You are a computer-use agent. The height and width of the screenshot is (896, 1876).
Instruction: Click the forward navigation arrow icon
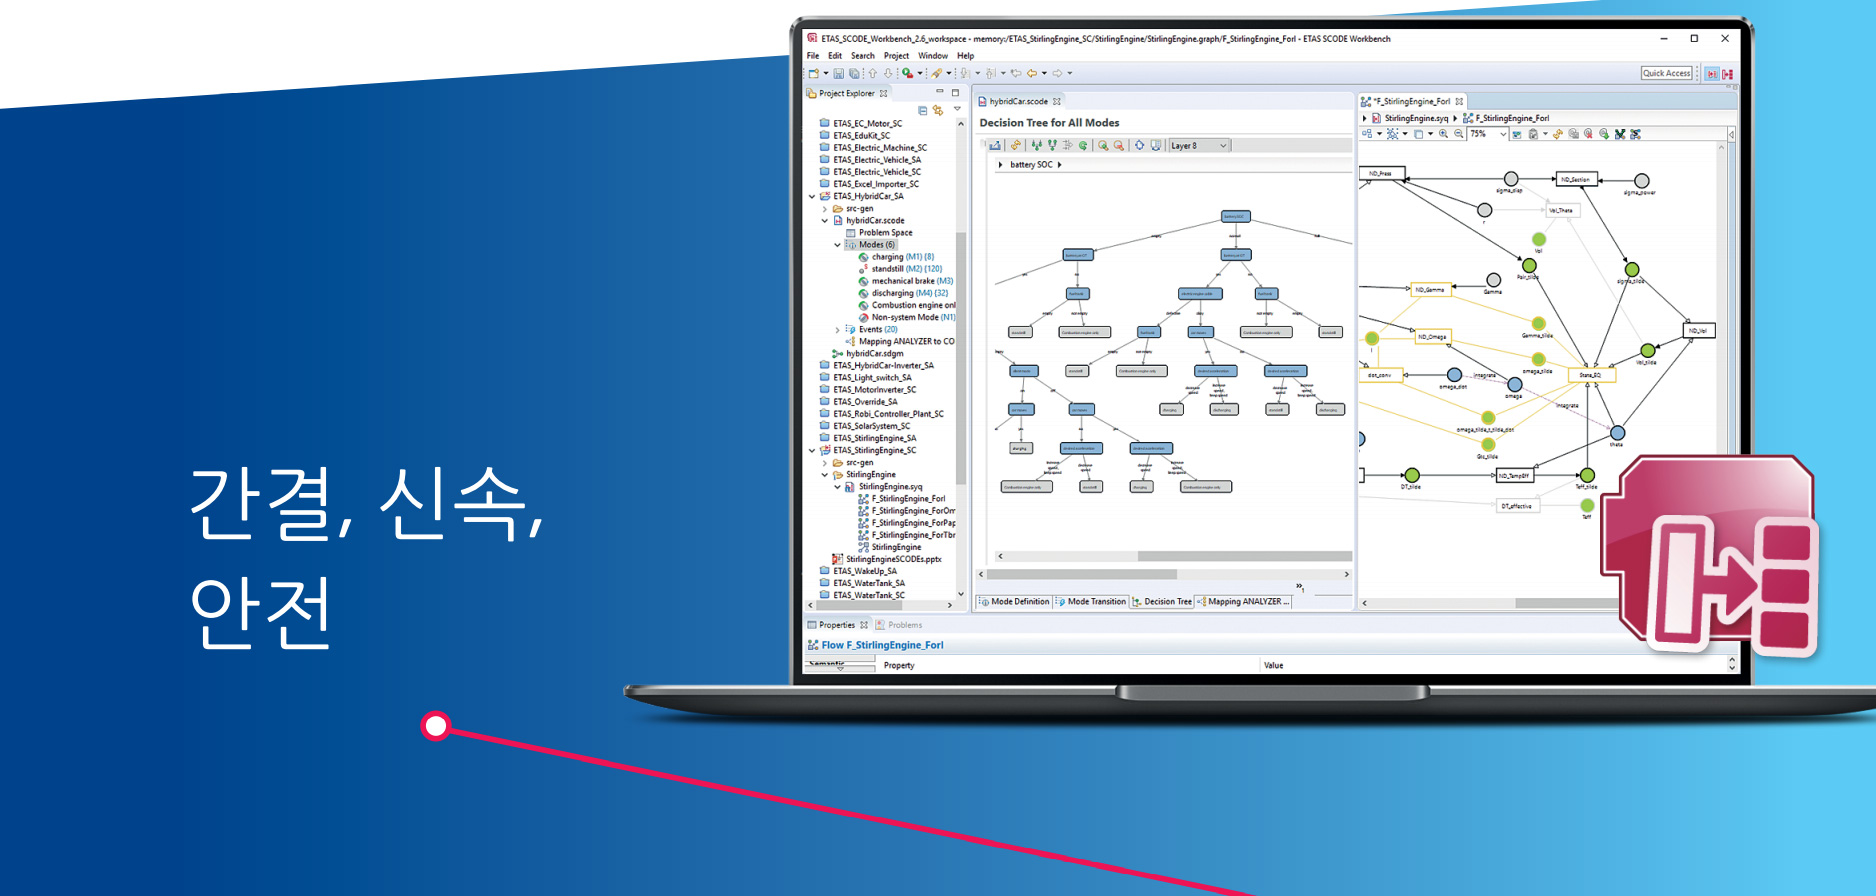[x=1057, y=73]
